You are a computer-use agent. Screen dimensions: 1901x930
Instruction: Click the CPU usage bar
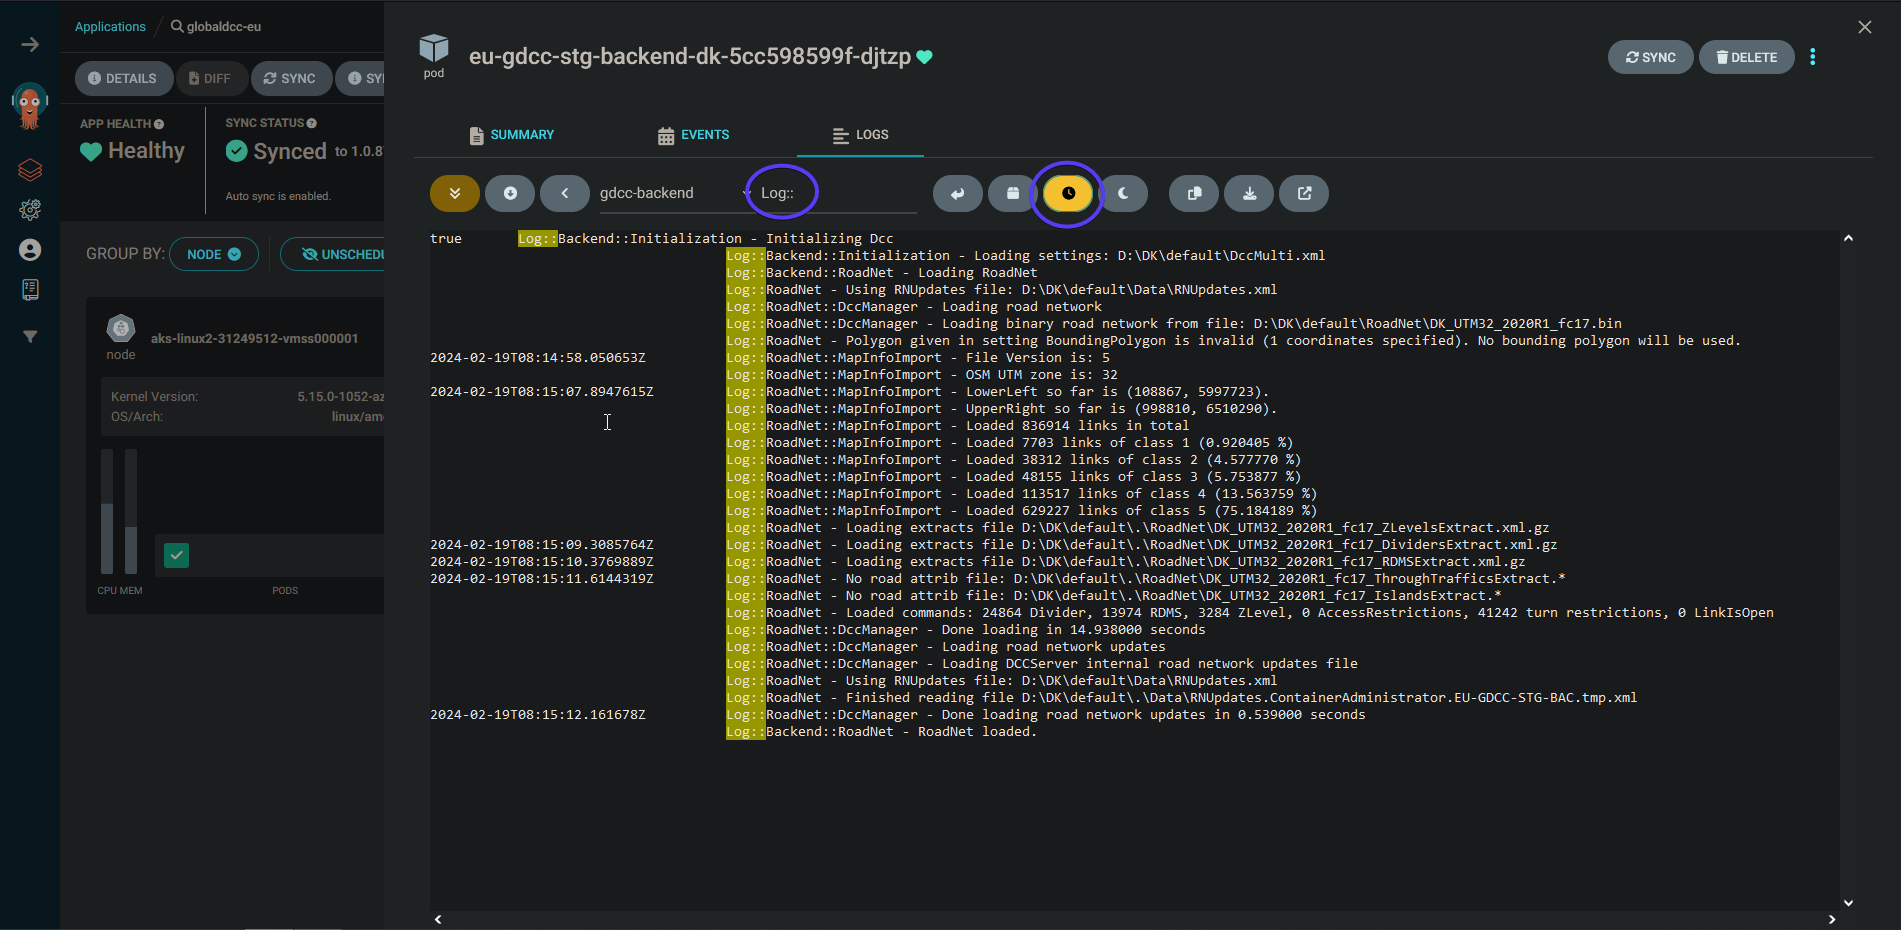(x=107, y=511)
